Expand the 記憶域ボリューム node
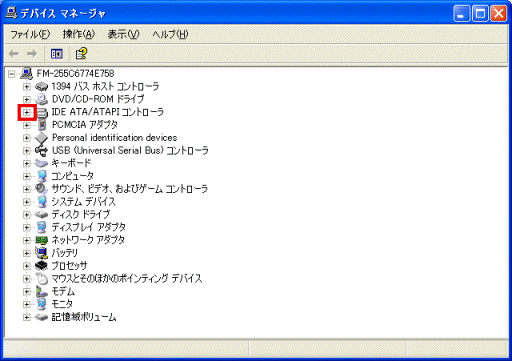The width and height of the screenshot is (512, 361). point(26,317)
